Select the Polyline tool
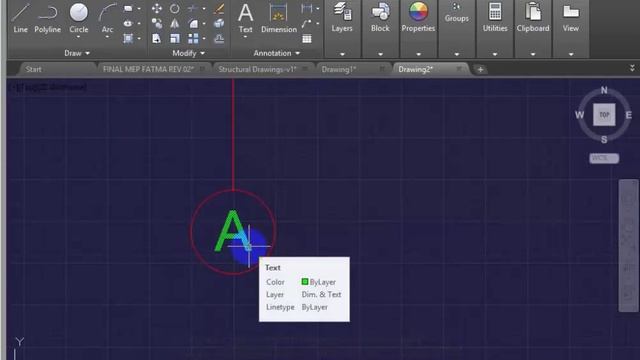The height and width of the screenshot is (360, 640). [47, 18]
